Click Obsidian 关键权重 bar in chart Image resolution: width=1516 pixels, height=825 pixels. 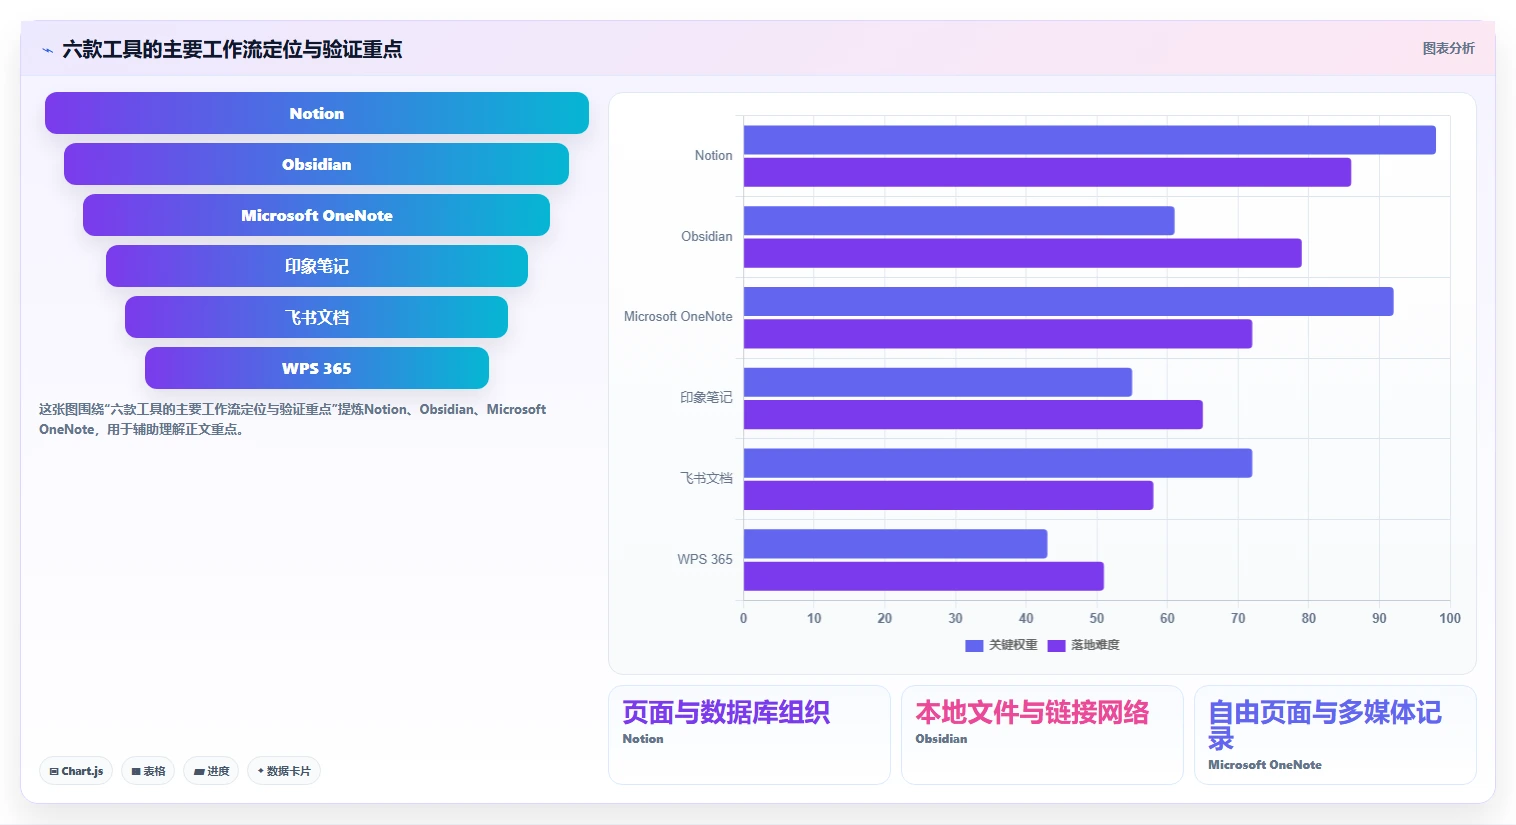(x=959, y=221)
